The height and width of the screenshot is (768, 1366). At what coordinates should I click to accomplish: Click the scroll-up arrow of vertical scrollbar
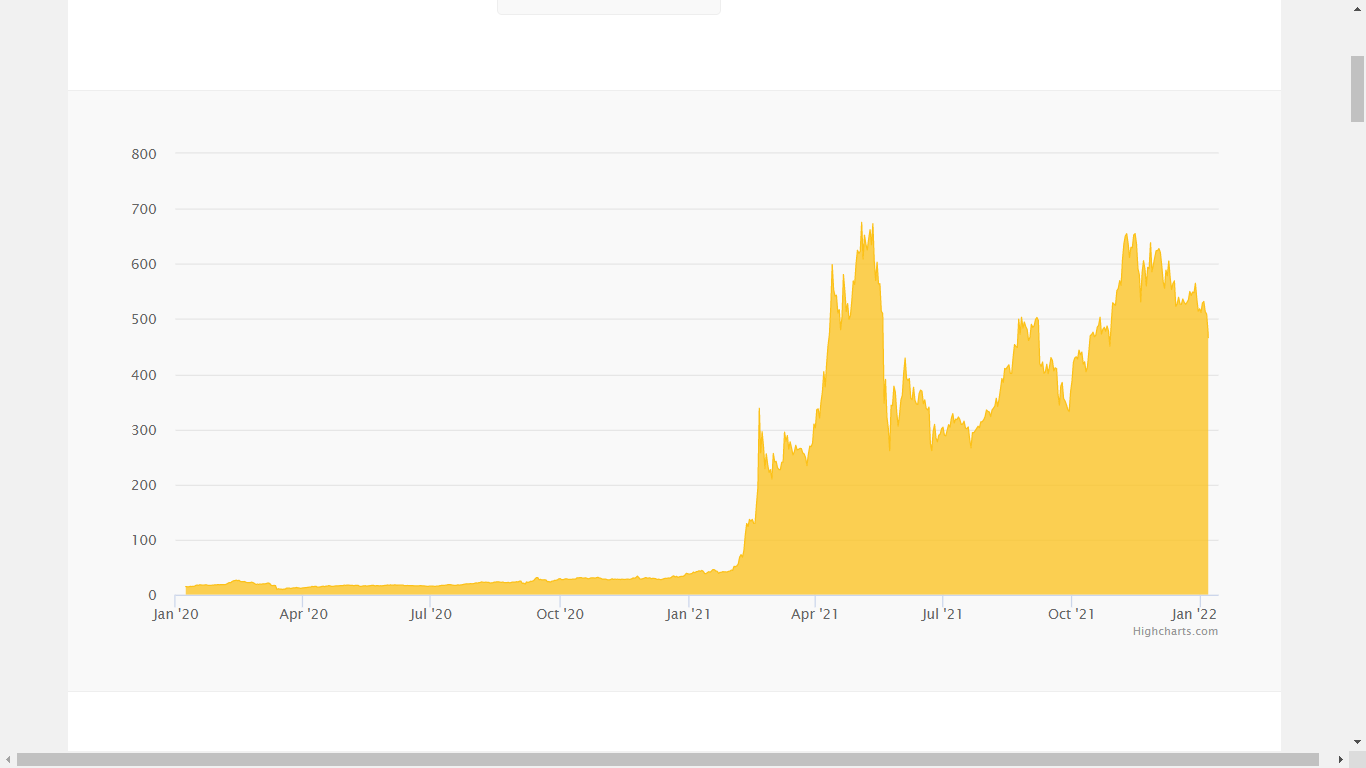pos(1357,7)
